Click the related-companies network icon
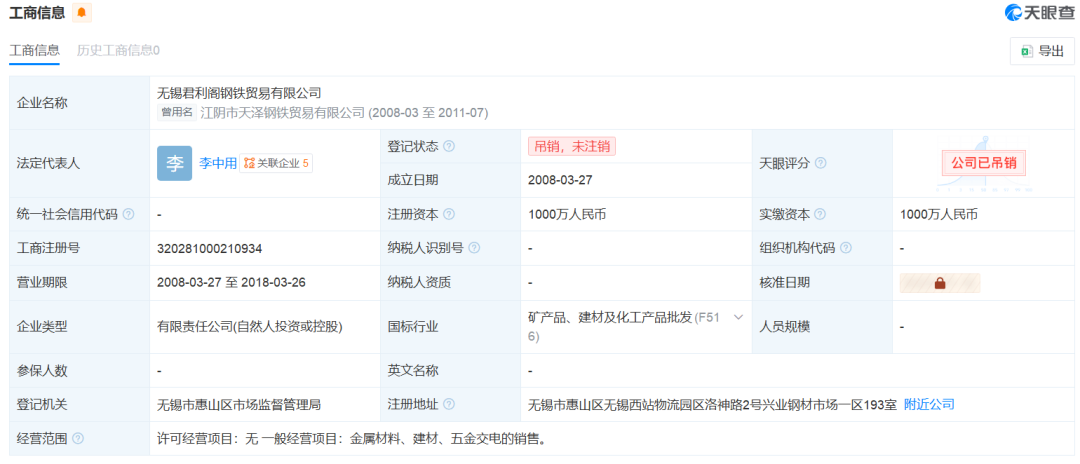Screen dimensions: 1080x464 point(249,163)
